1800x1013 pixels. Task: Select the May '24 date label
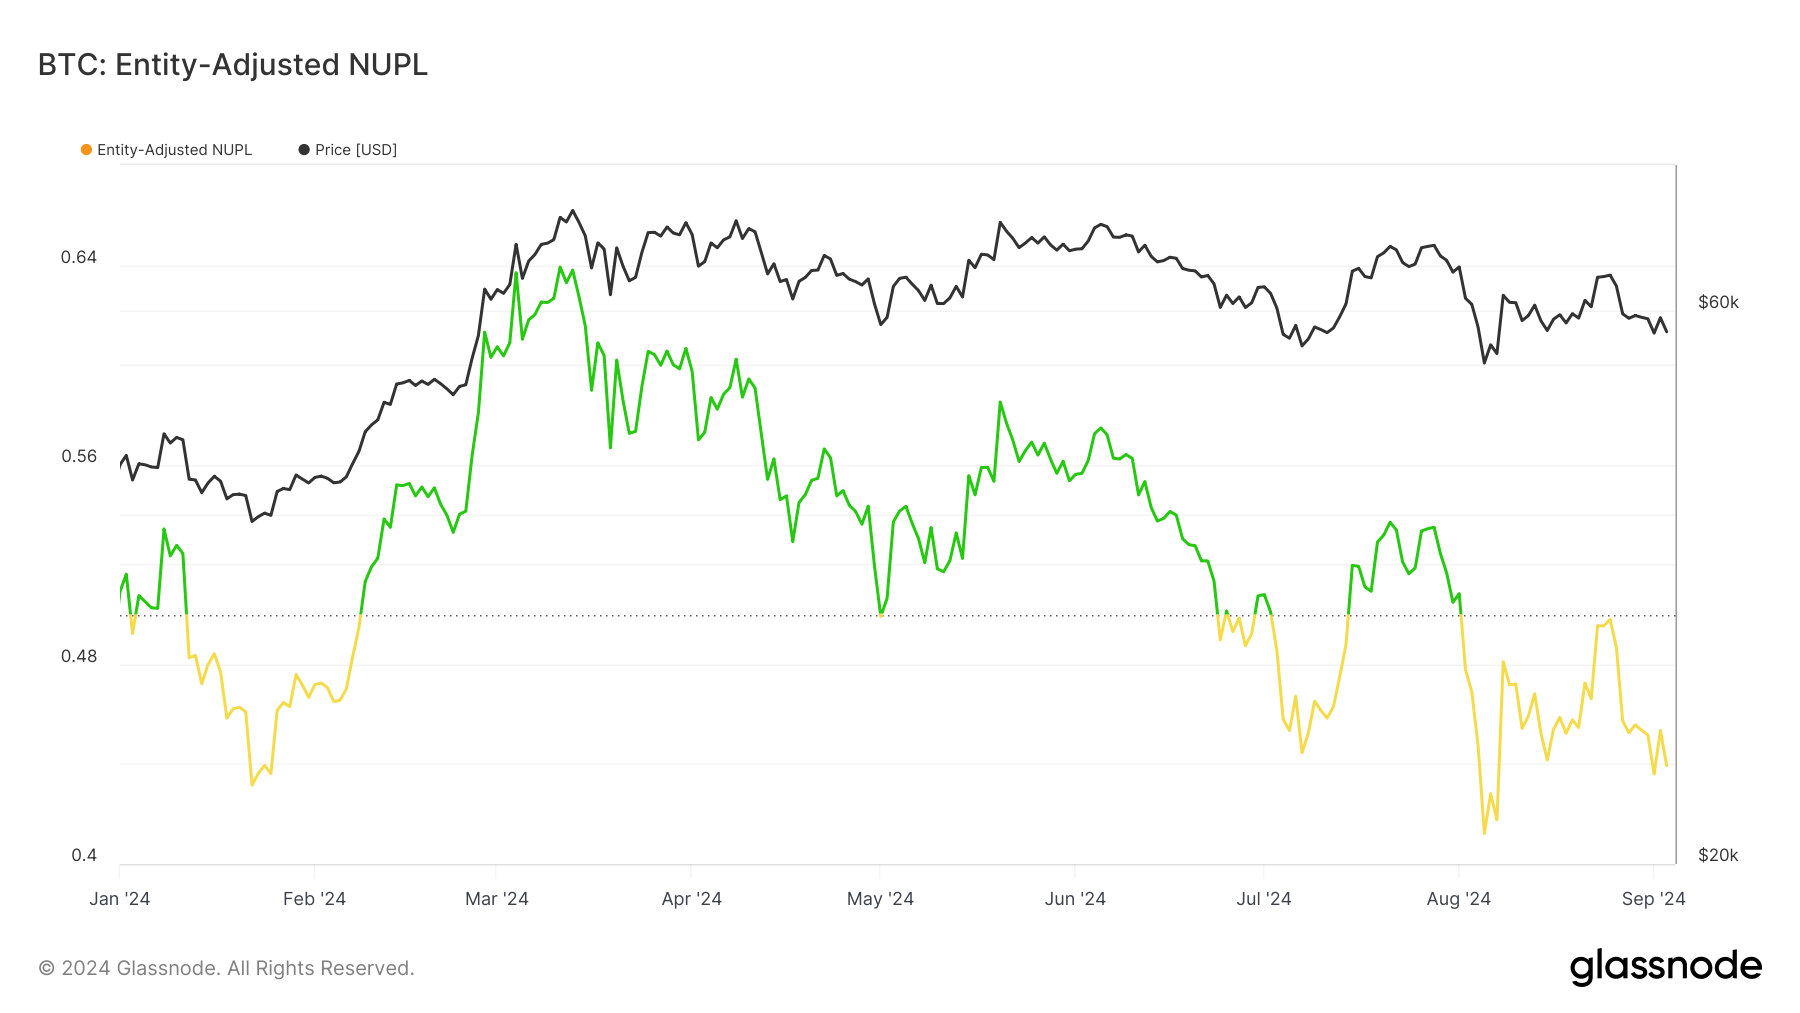tap(880, 899)
